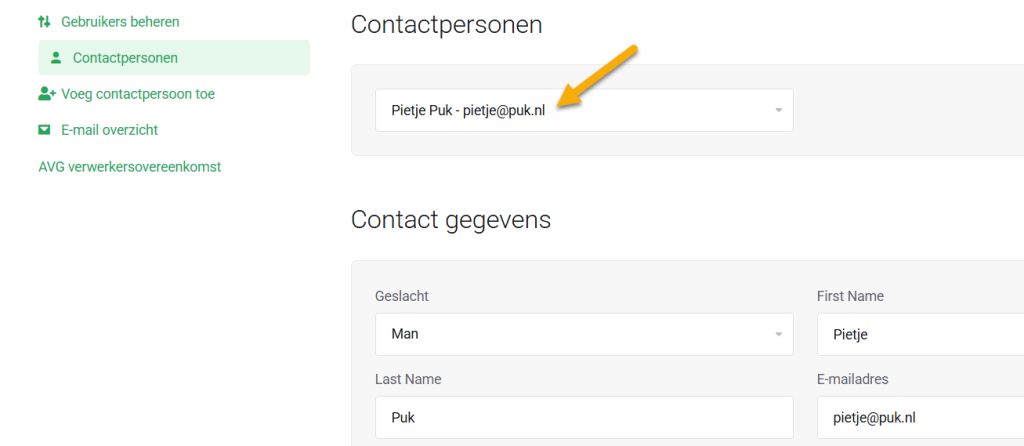Open the AVG verwerkersovereenkomst link
The width and height of the screenshot is (1024, 446).
click(x=129, y=167)
